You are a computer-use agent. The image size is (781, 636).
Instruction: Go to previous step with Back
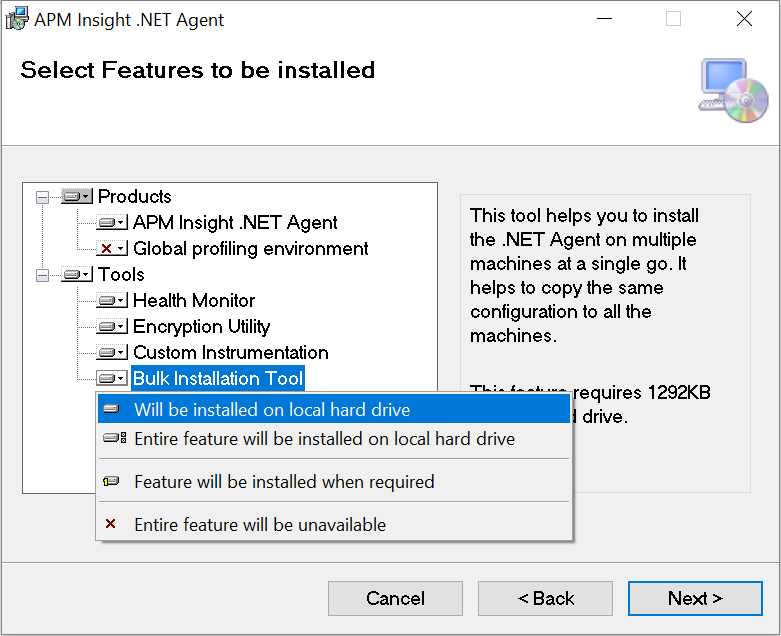(x=545, y=599)
